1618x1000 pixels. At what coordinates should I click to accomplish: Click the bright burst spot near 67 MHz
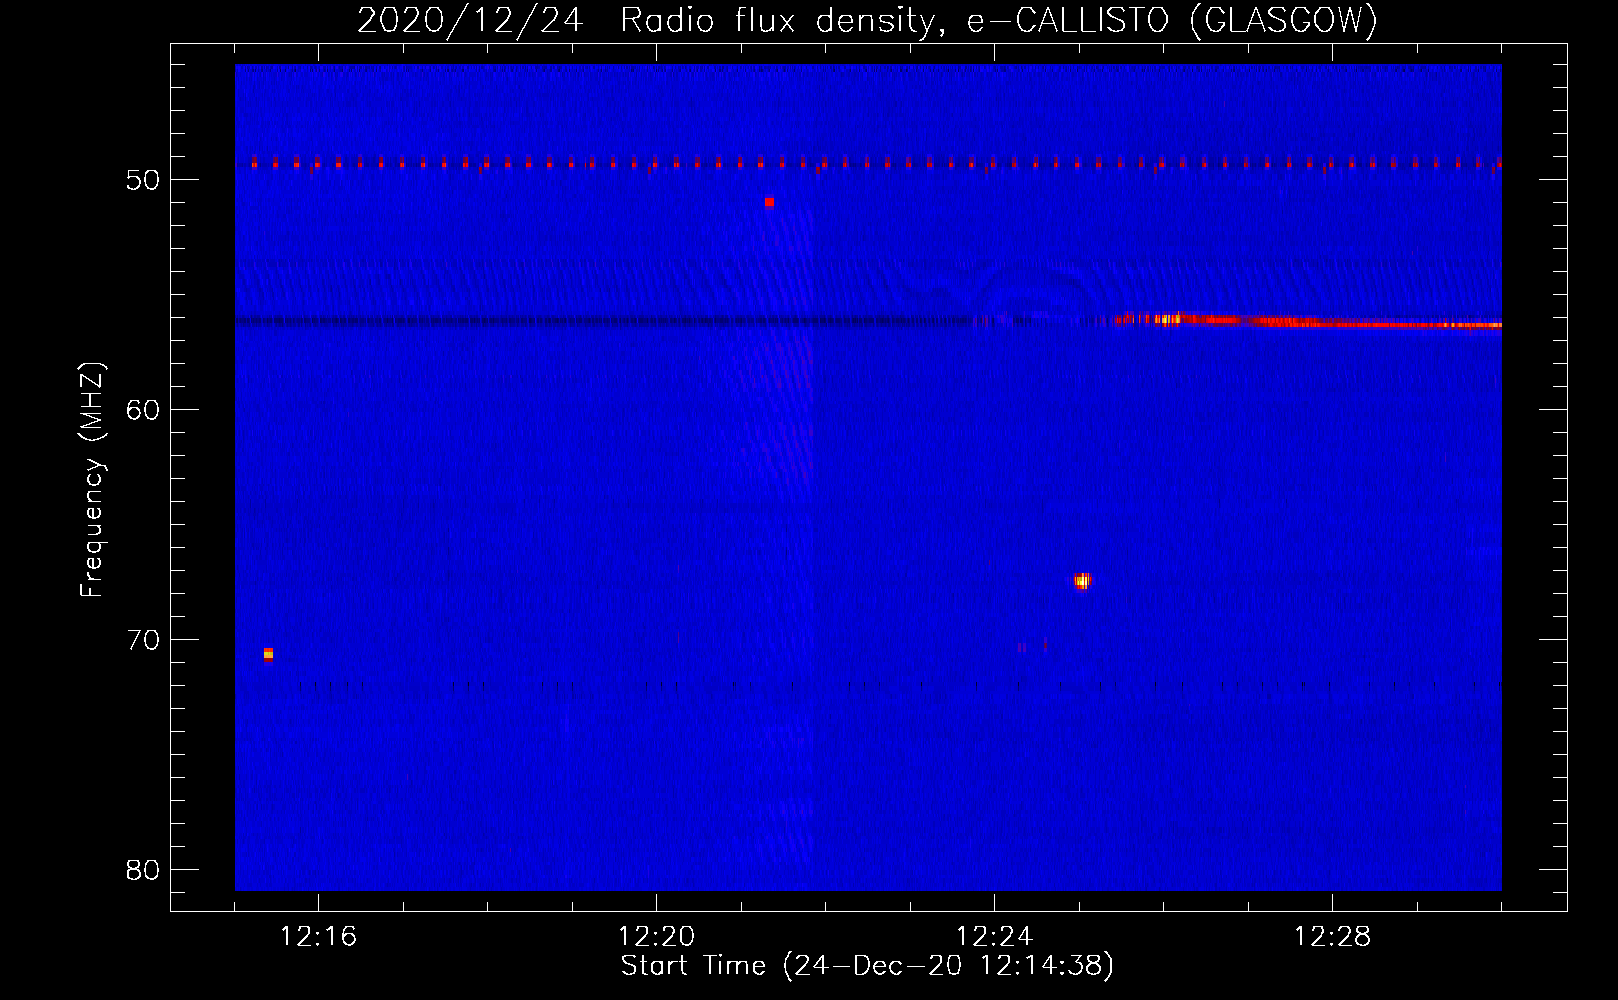click(1082, 581)
